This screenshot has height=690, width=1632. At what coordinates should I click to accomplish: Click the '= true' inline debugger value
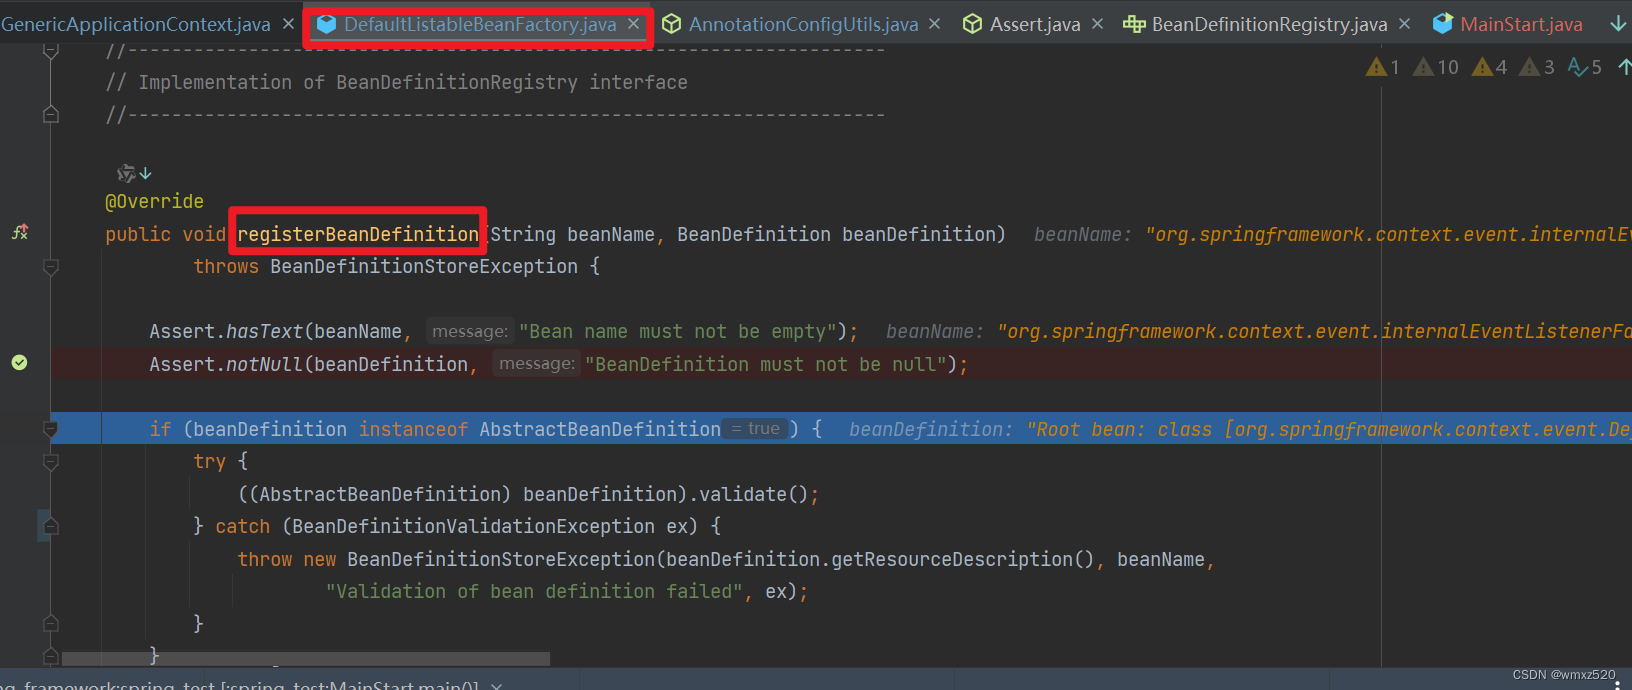tap(756, 429)
